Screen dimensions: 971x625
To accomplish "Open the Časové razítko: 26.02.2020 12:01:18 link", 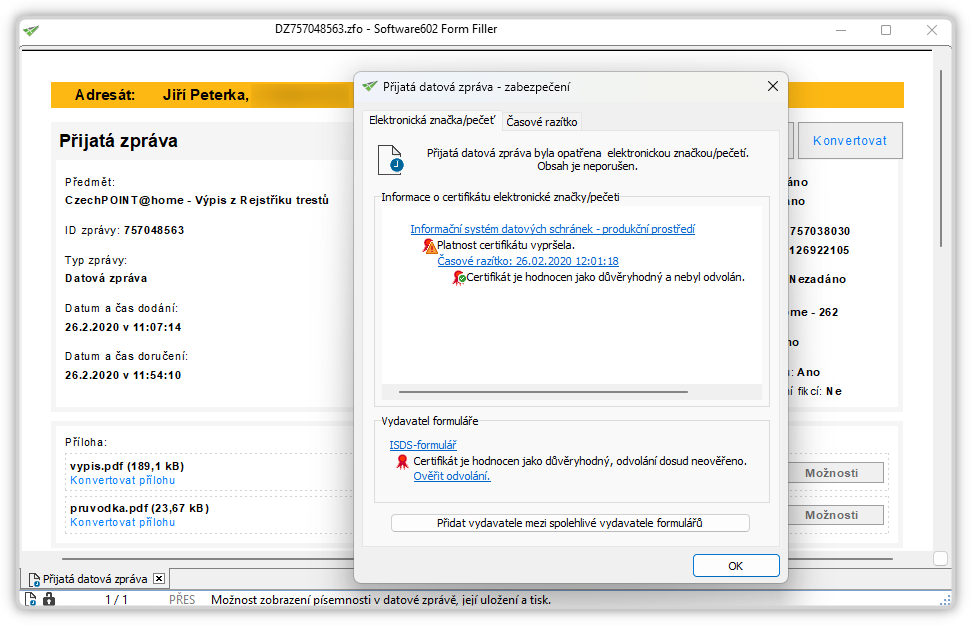I will [x=528, y=261].
